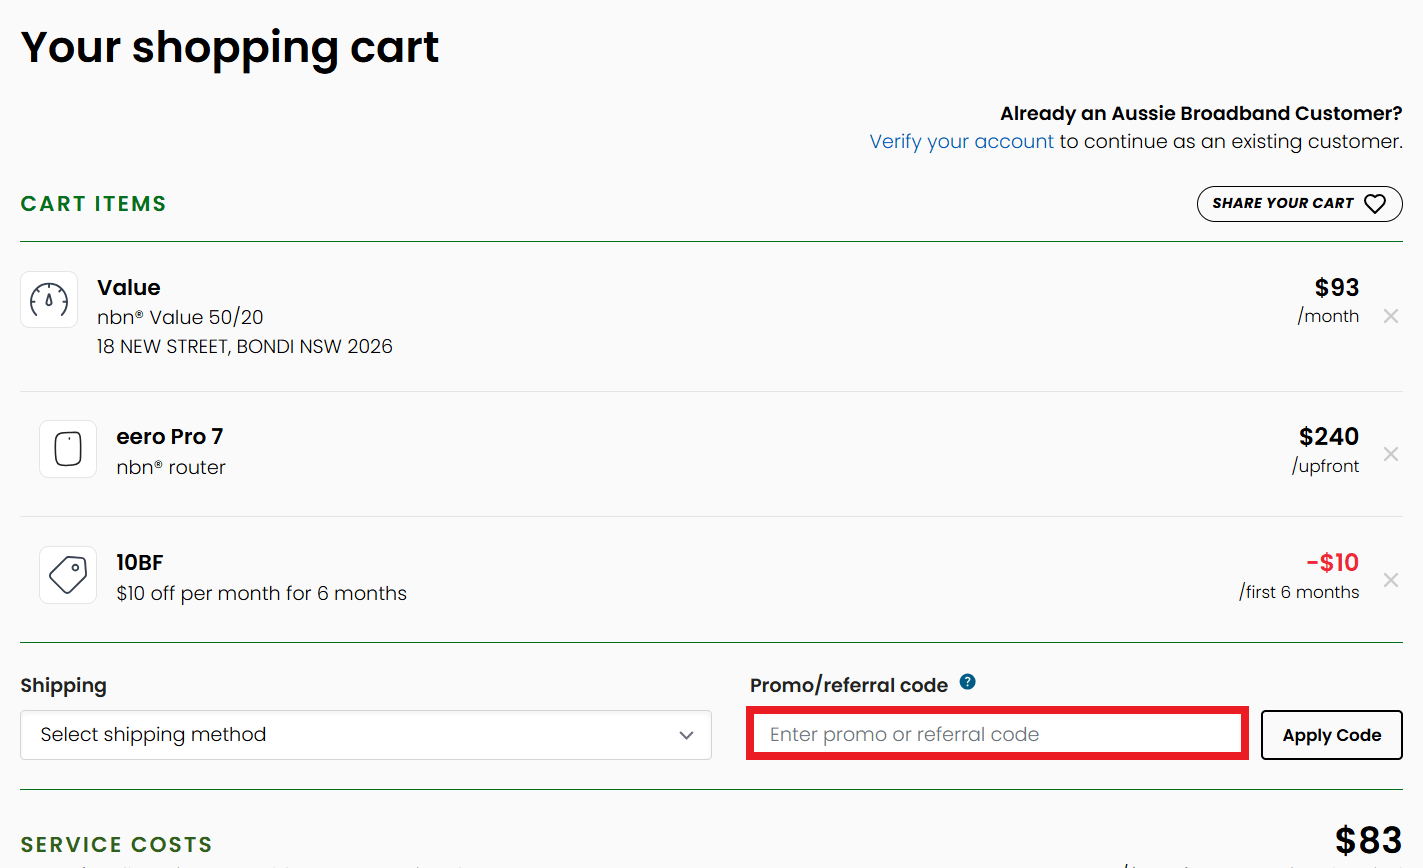Screen dimensions: 1423x868
Task: Click the $93 per month price
Action: [x=1336, y=288]
